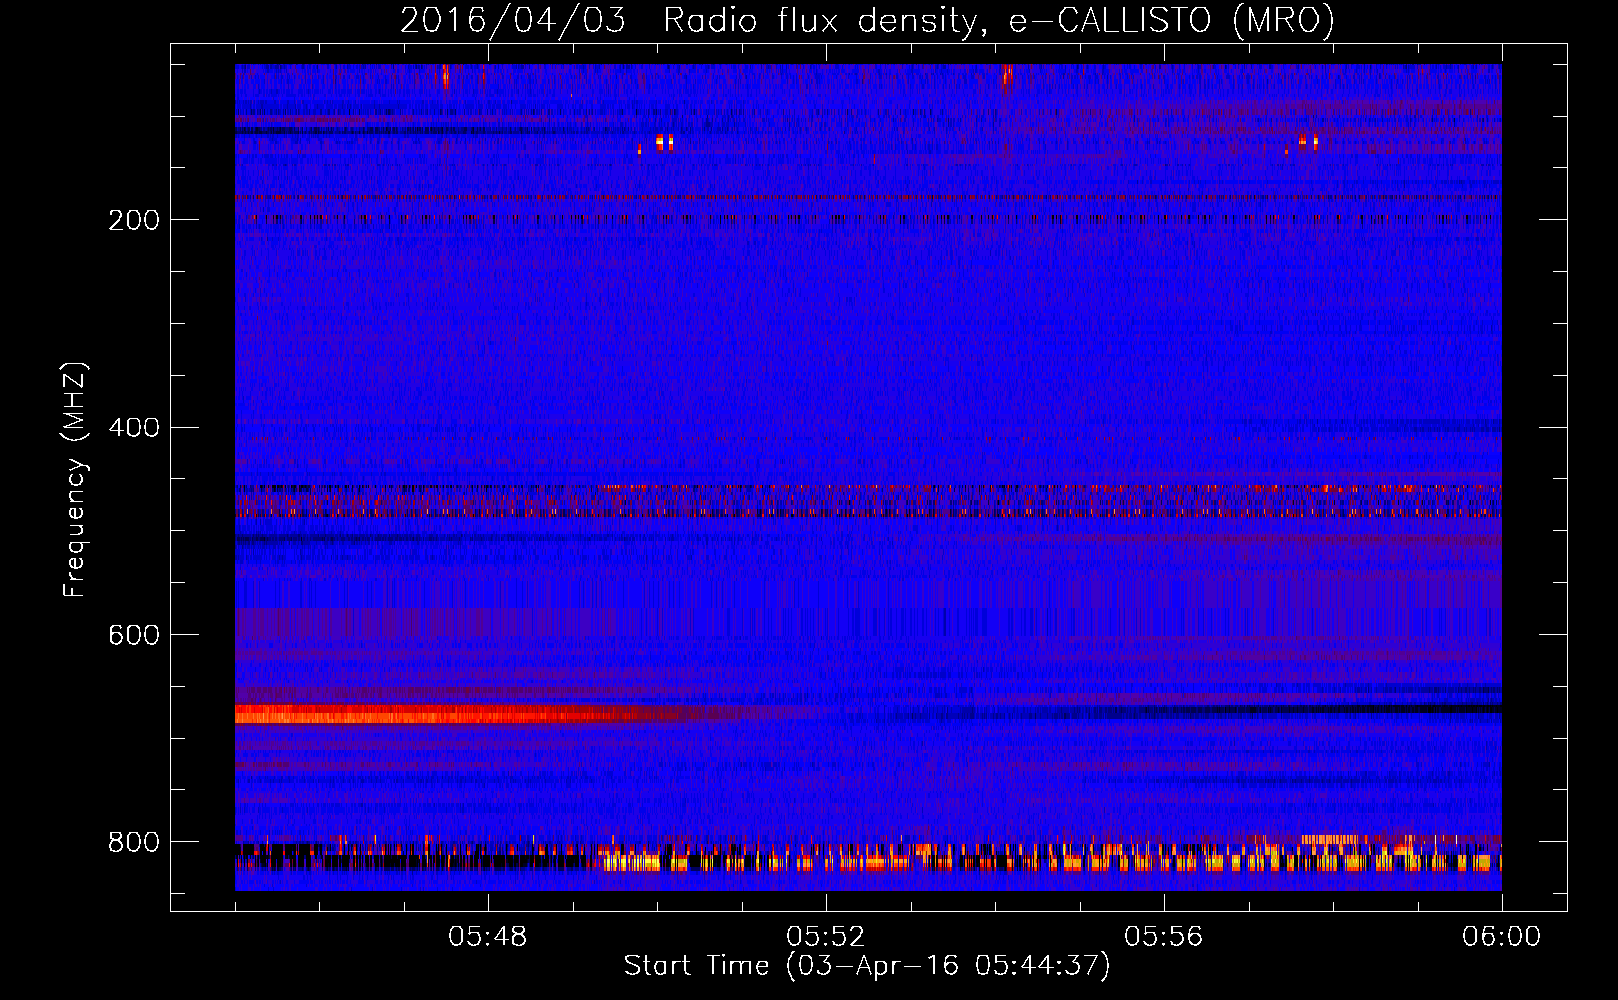Click the '05:52' time tick label

coord(825,937)
